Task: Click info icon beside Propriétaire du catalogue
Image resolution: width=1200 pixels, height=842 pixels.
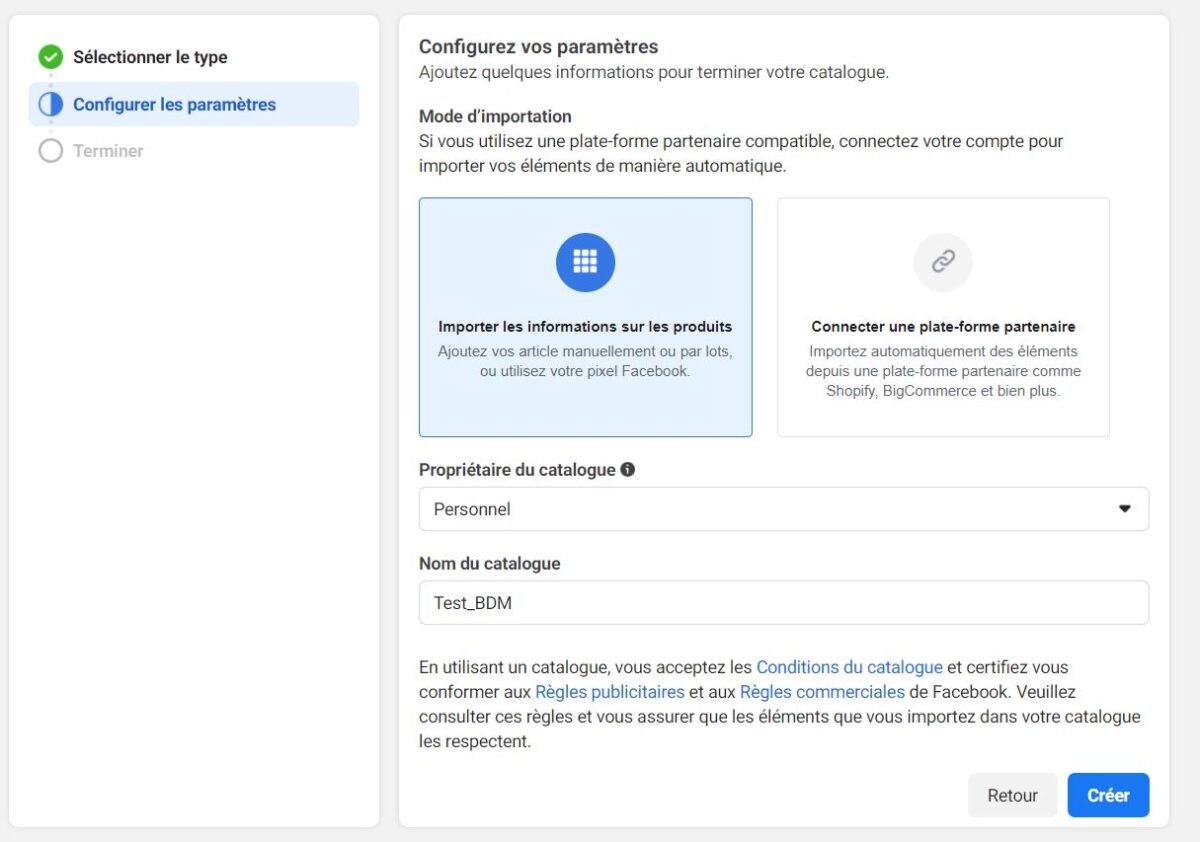Action: click(x=628, y=469)
